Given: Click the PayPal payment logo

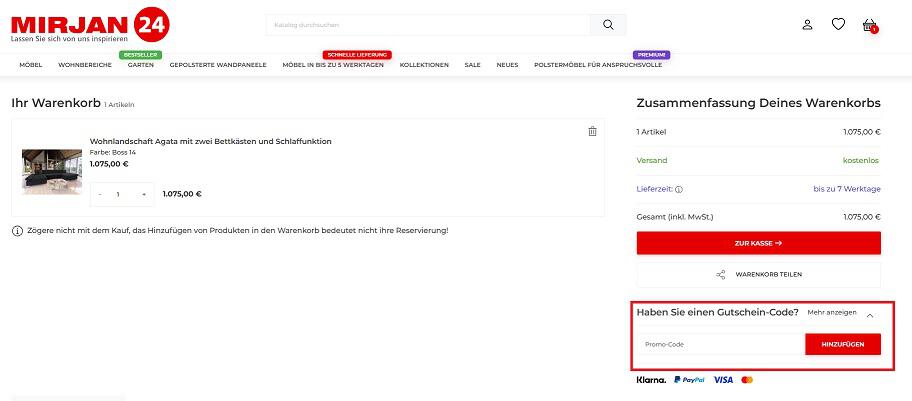Looking at the screenshot, I should tap(689, 380).
